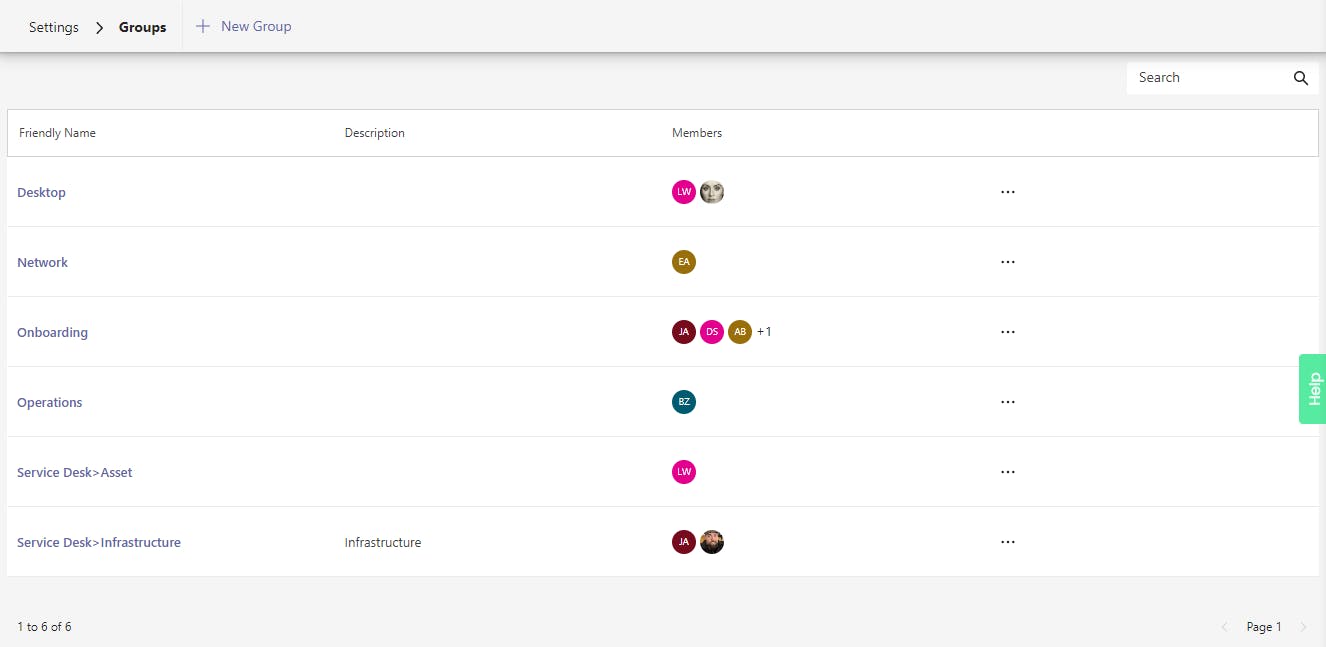Image resolution: width=1326 pixels, height=647 pixels.
Task: Click the BZ avatar in Operations row
Action: 684,402
